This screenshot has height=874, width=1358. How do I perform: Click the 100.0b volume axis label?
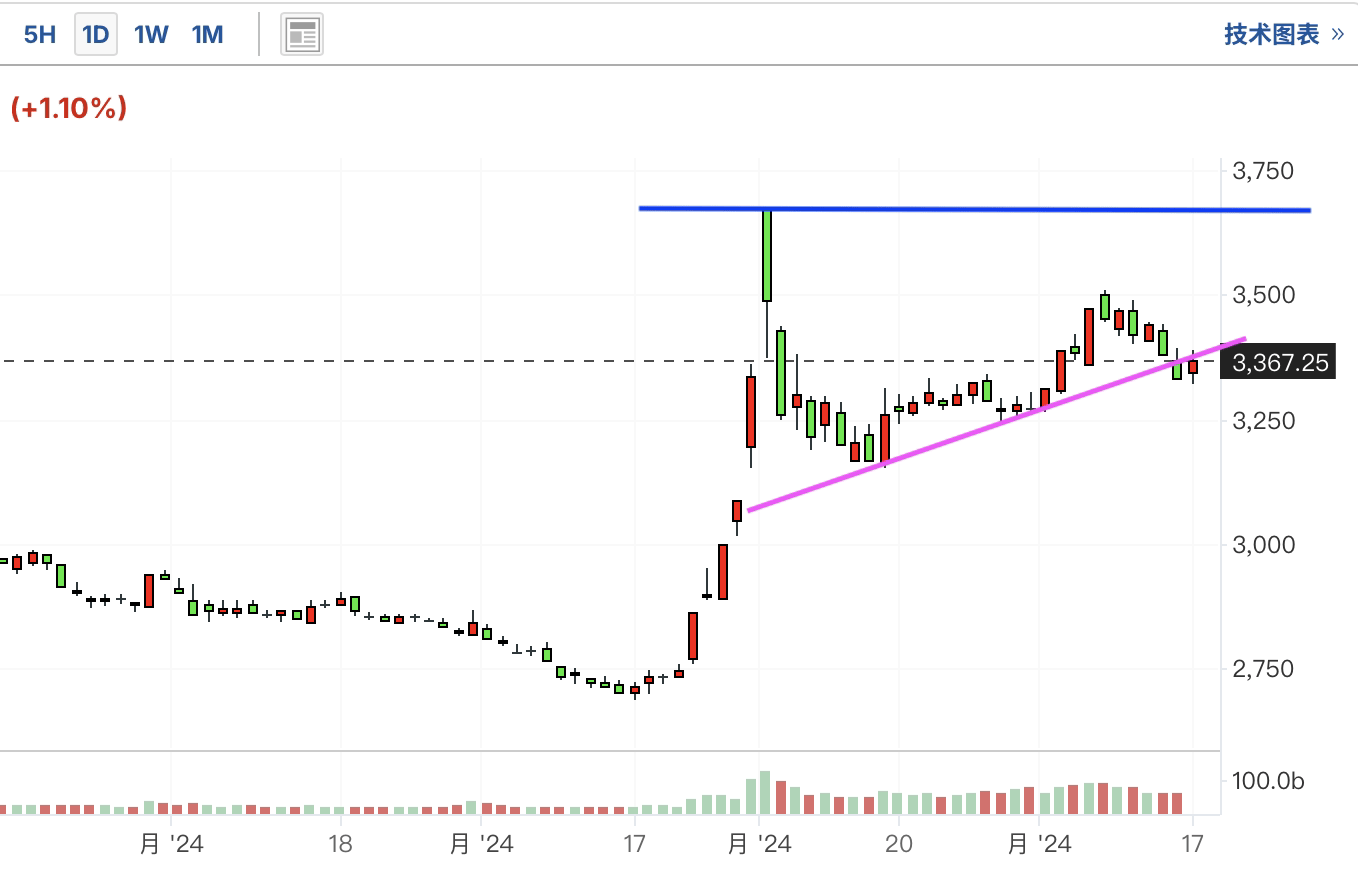pyautogui.click(x=1268, y=781)
